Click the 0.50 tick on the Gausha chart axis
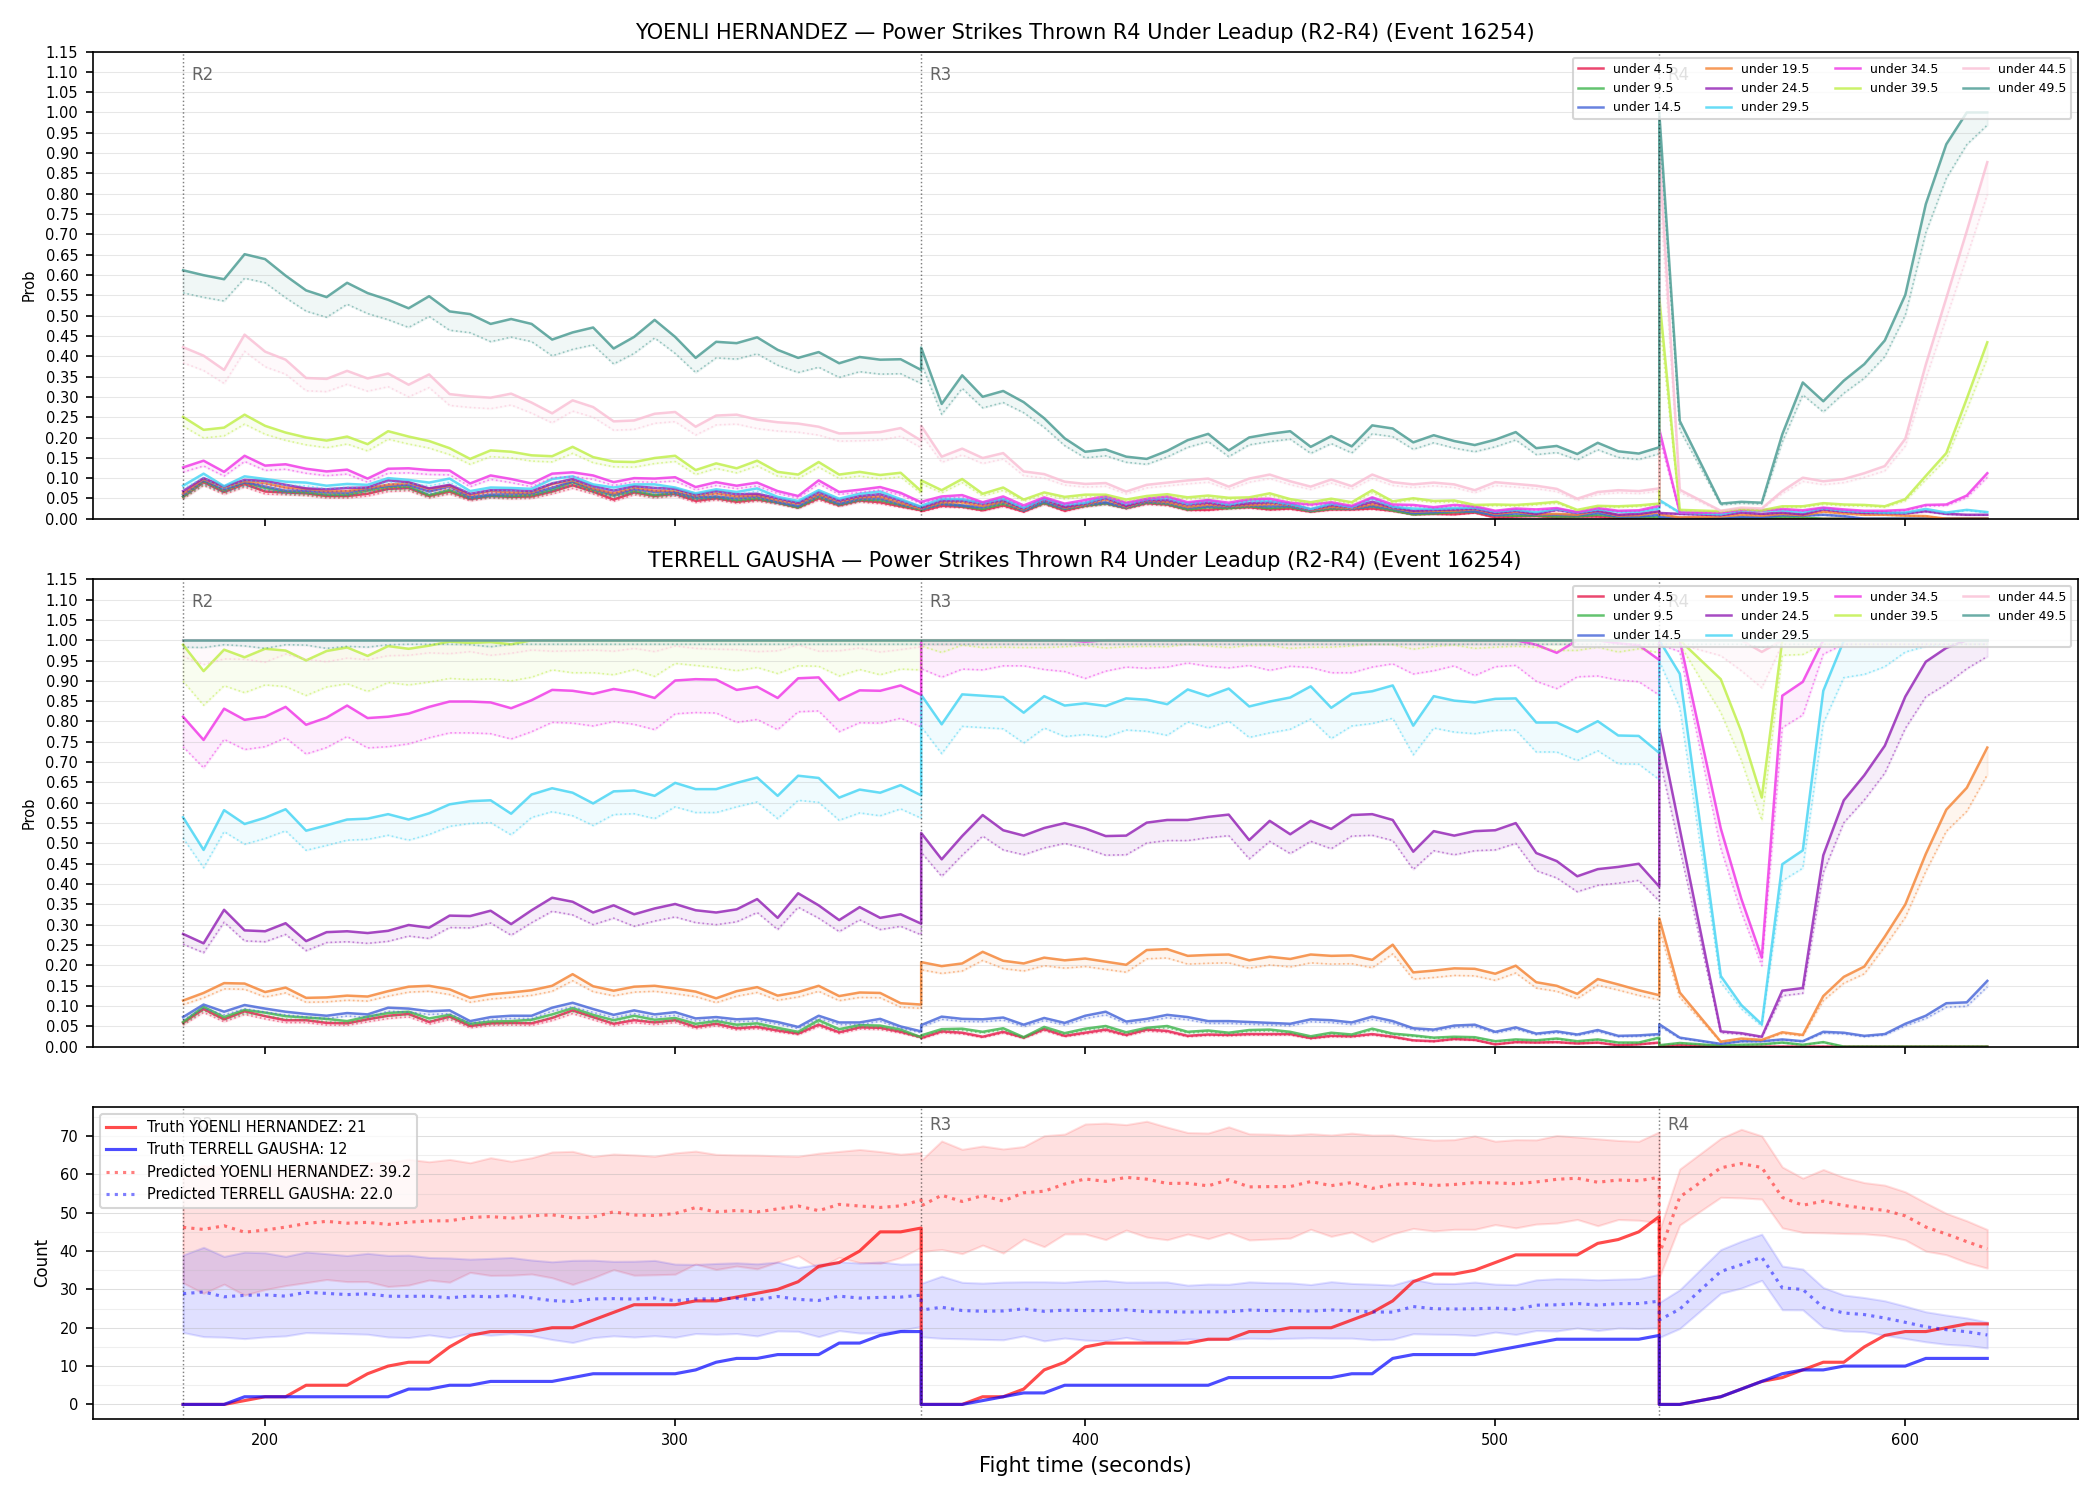2100x1500 pixels. point(63,844)
